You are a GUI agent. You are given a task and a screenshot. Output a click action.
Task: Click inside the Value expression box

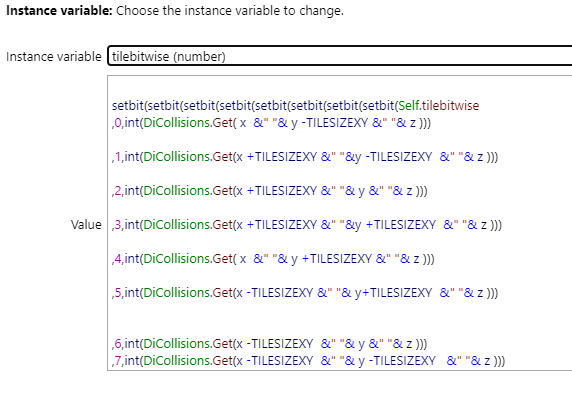coord(340,223)
